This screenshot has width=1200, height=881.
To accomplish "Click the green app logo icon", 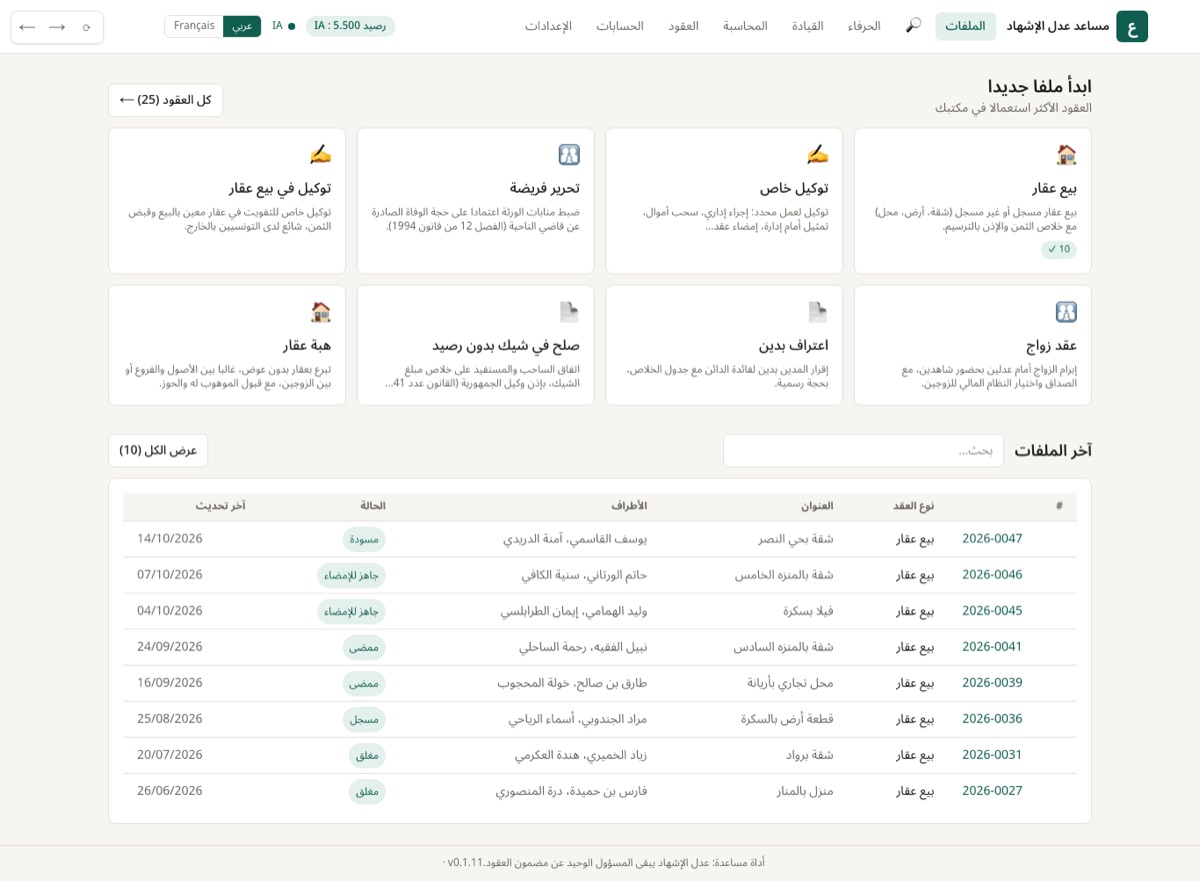I will [1132, 26].
